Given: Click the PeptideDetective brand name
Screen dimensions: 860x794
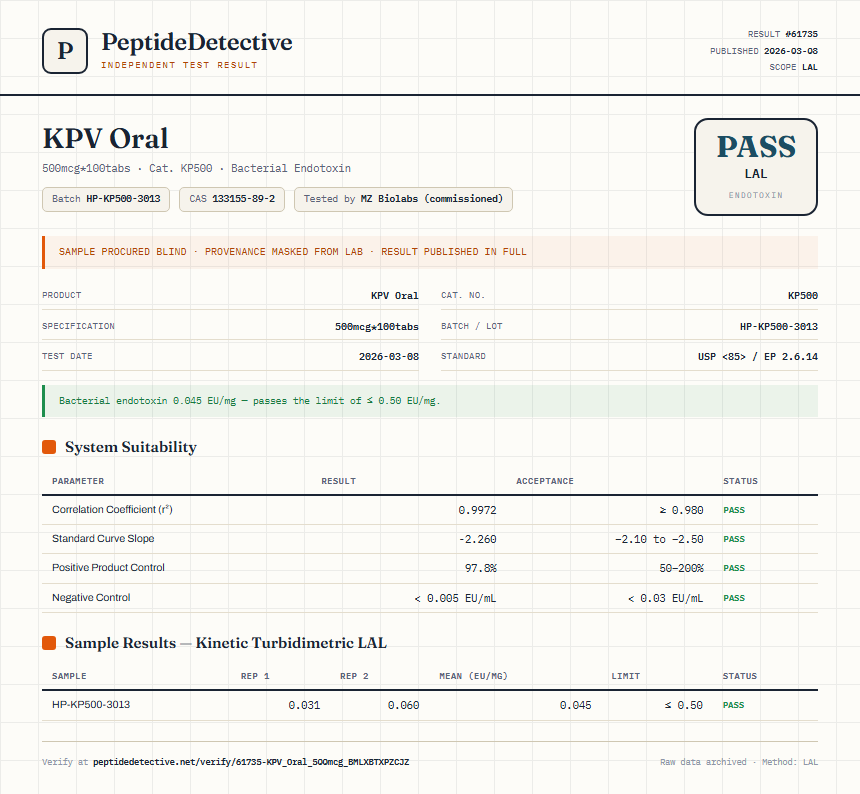Looking at the screenshot, I should click(197, 42).
